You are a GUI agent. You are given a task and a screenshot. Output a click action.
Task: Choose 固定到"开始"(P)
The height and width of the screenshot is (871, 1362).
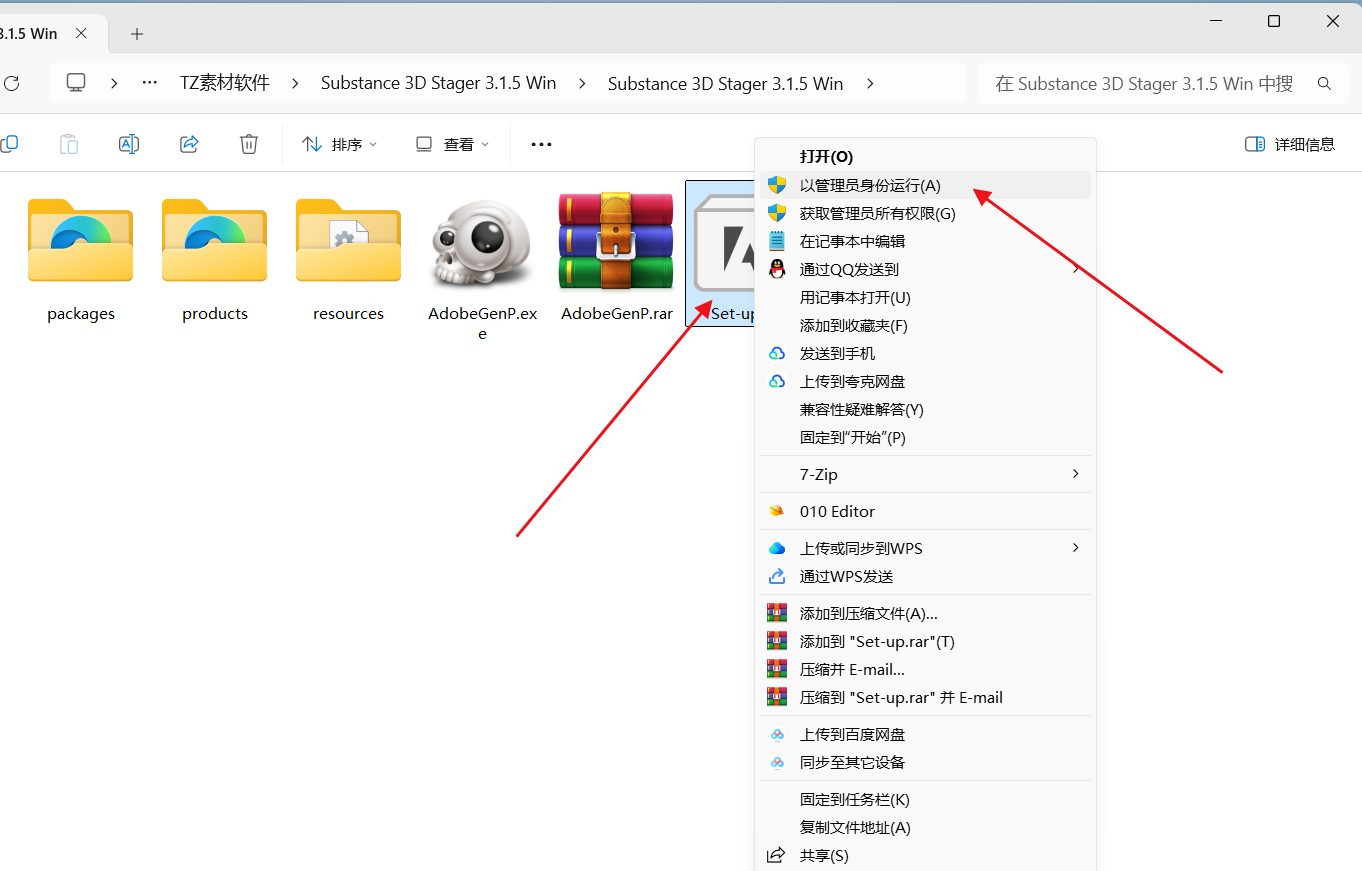point(925,437)
